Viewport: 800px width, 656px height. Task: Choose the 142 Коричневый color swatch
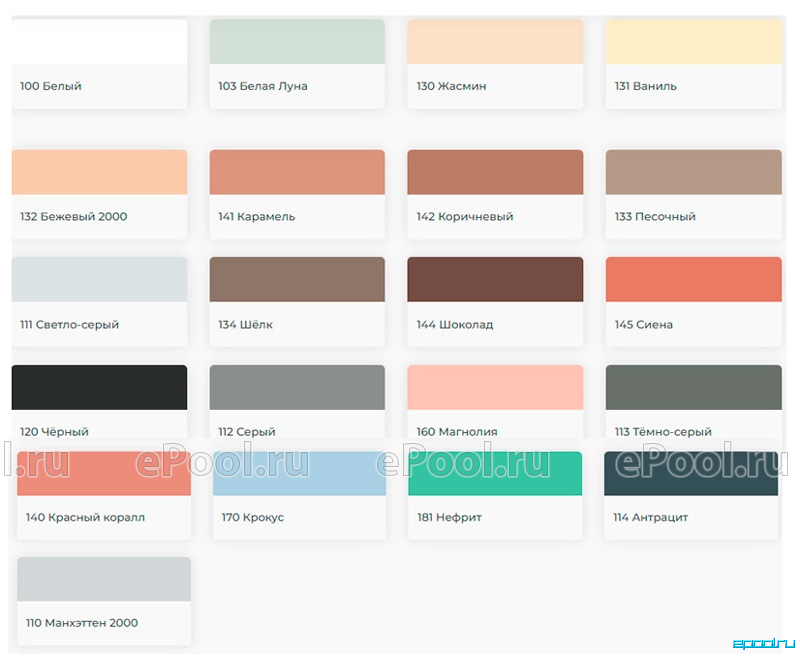tap(495, 172)
